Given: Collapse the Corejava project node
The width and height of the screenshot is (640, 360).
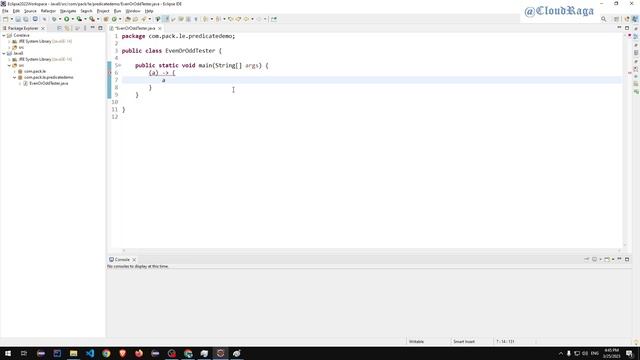Looking at the screenshot, I should coord(4,36).
